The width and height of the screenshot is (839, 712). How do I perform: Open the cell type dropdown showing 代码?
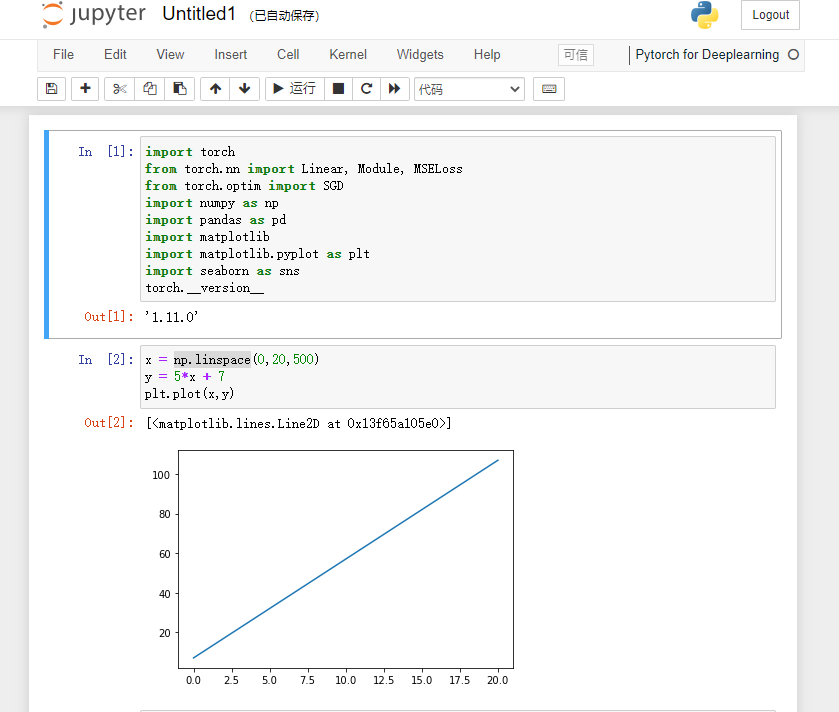coord(469,89)
